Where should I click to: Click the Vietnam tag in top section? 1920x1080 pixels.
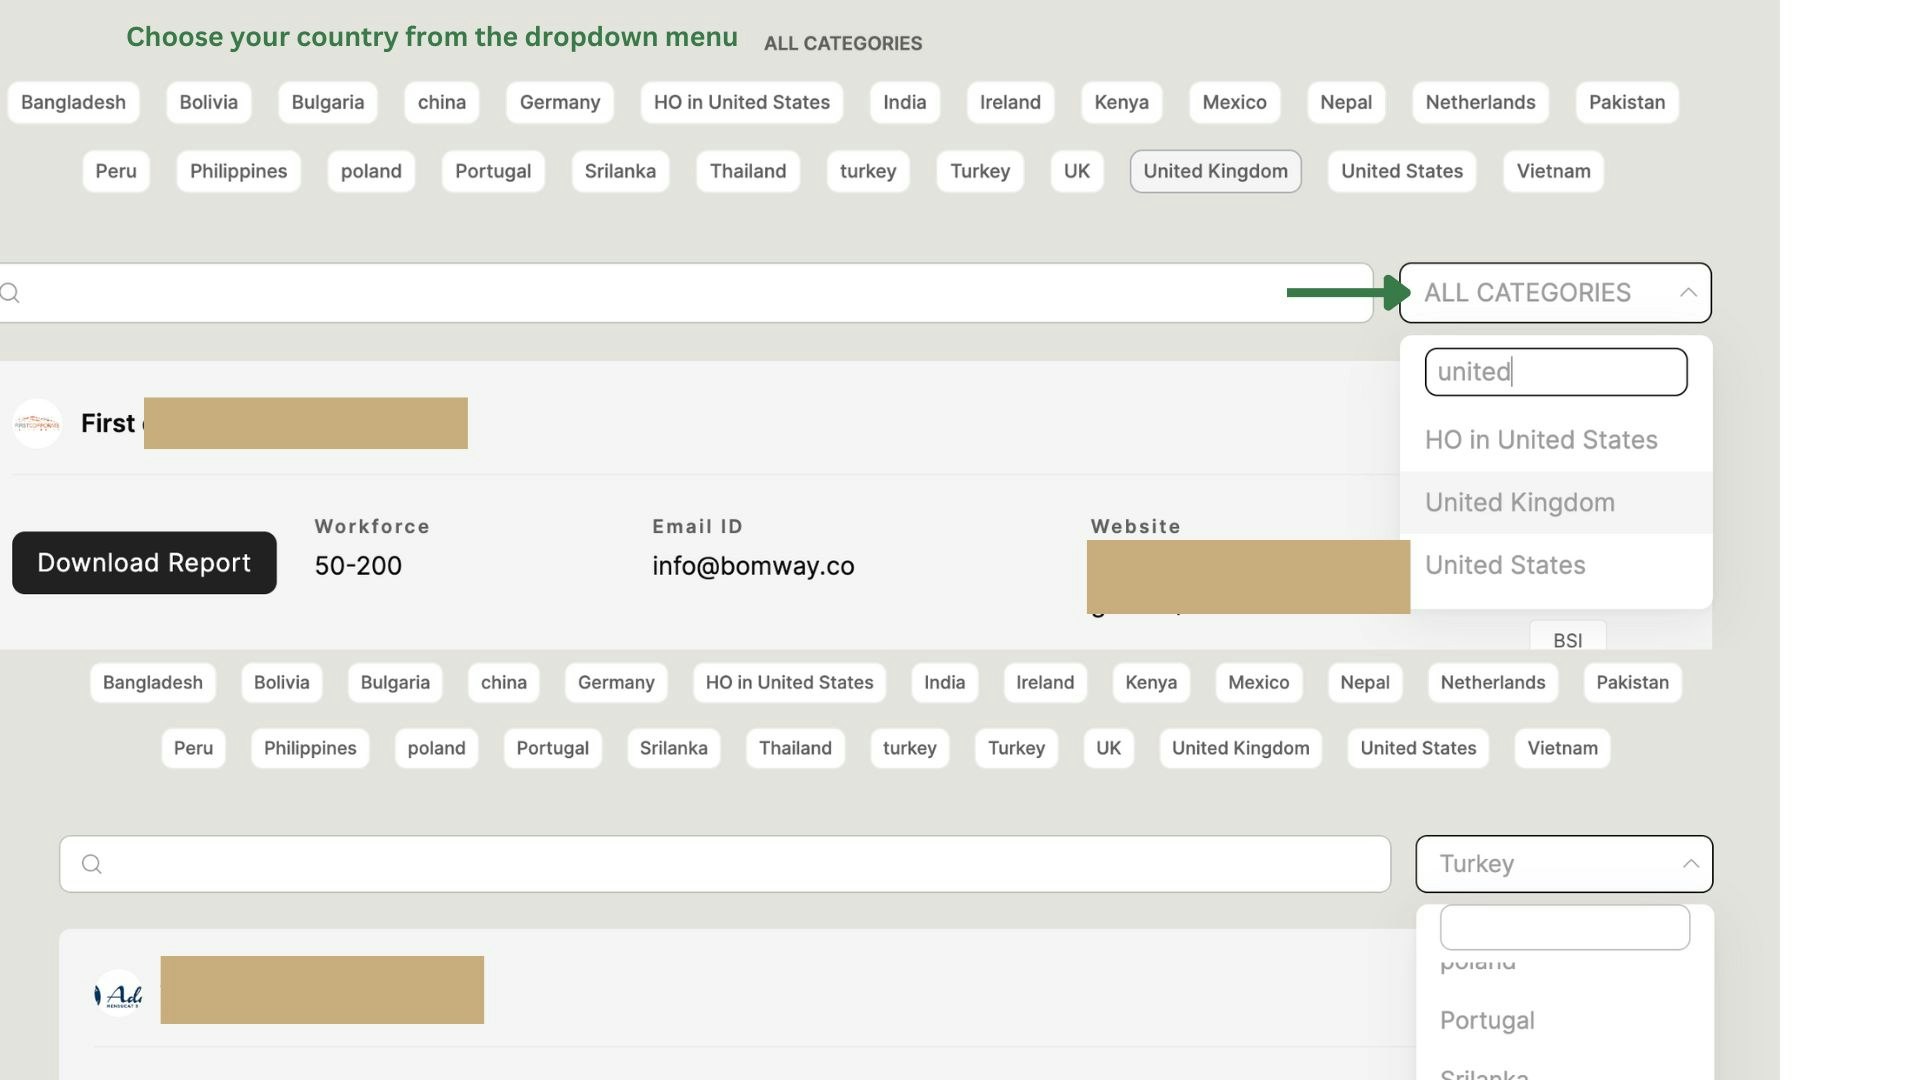pyautogui.click(x=1552, y=171)
